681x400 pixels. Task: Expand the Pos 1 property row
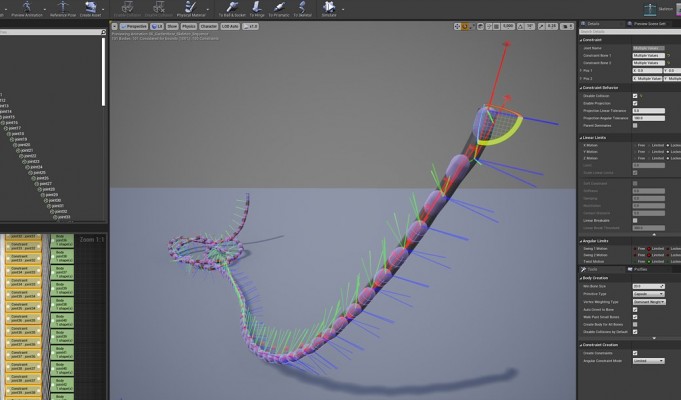[581, 70]
